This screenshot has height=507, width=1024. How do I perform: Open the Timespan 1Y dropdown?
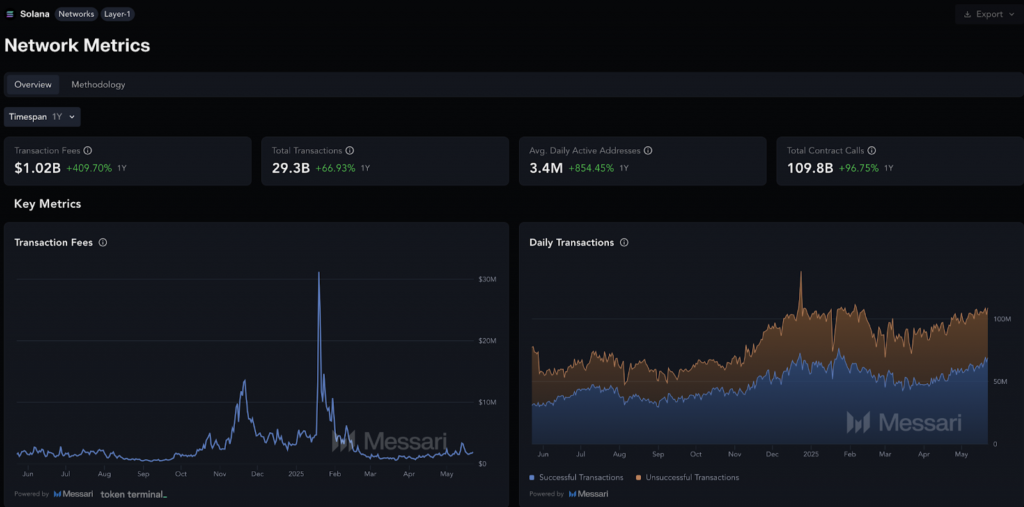pos(42,117)
